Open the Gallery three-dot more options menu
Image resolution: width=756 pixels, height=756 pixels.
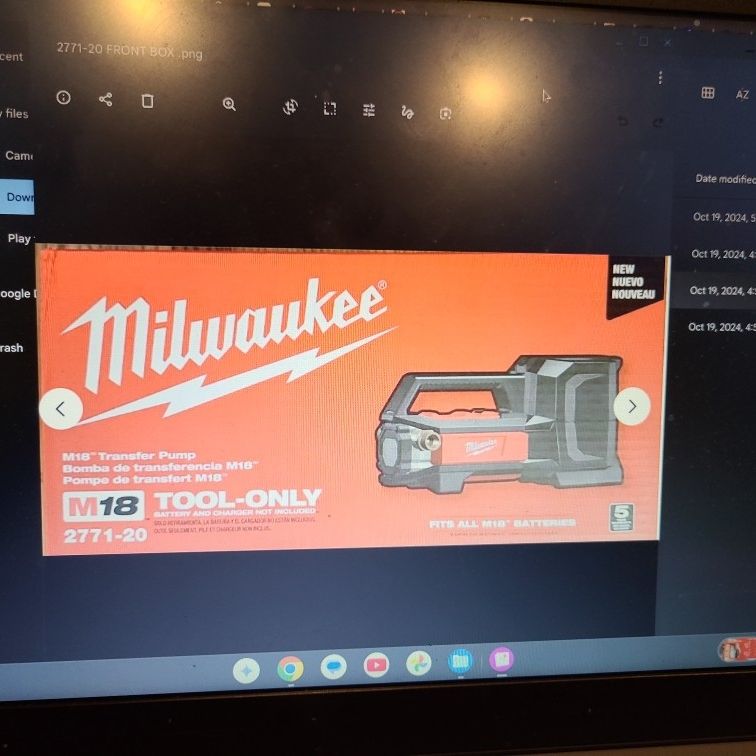pyautogui.click(x=660, y=77)
